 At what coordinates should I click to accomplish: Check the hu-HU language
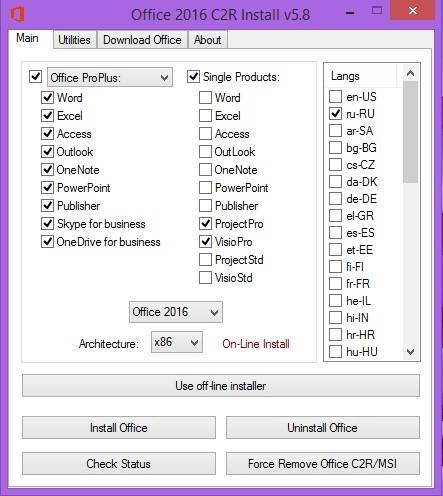[x=335, y=351]
